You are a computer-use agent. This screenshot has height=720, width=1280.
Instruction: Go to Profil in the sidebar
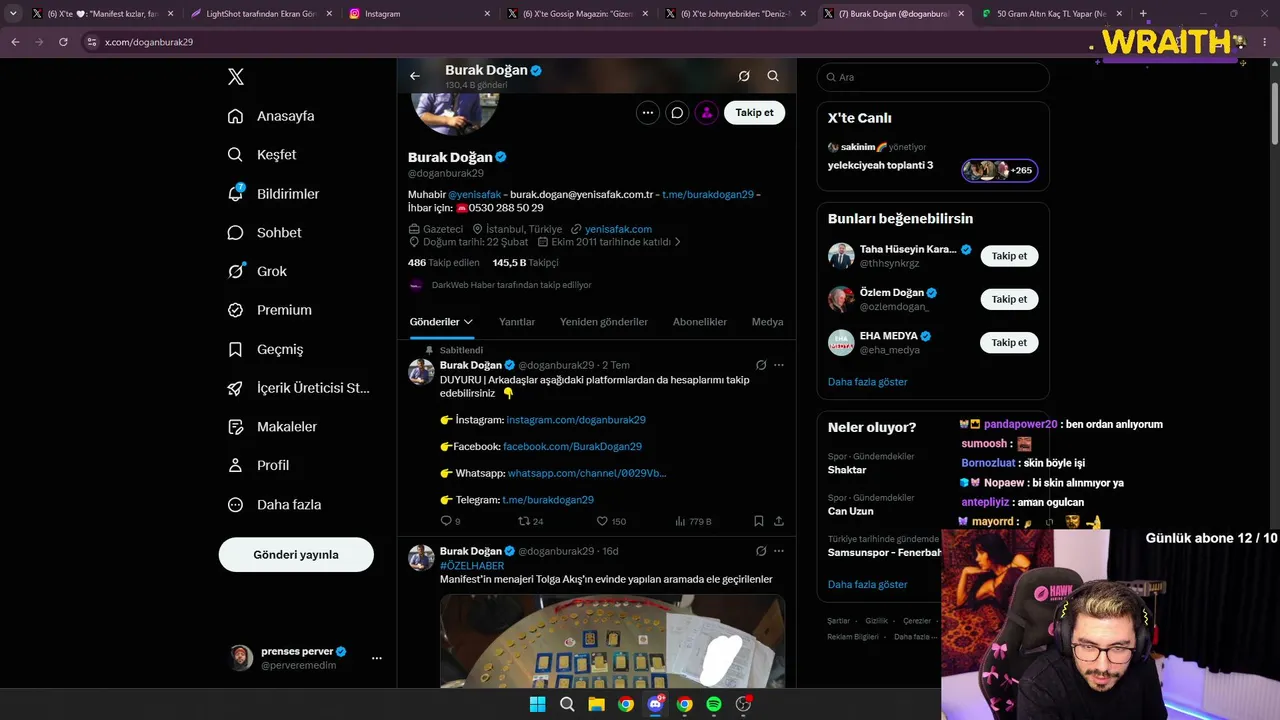pyautogui.click(x=258, y=465)
